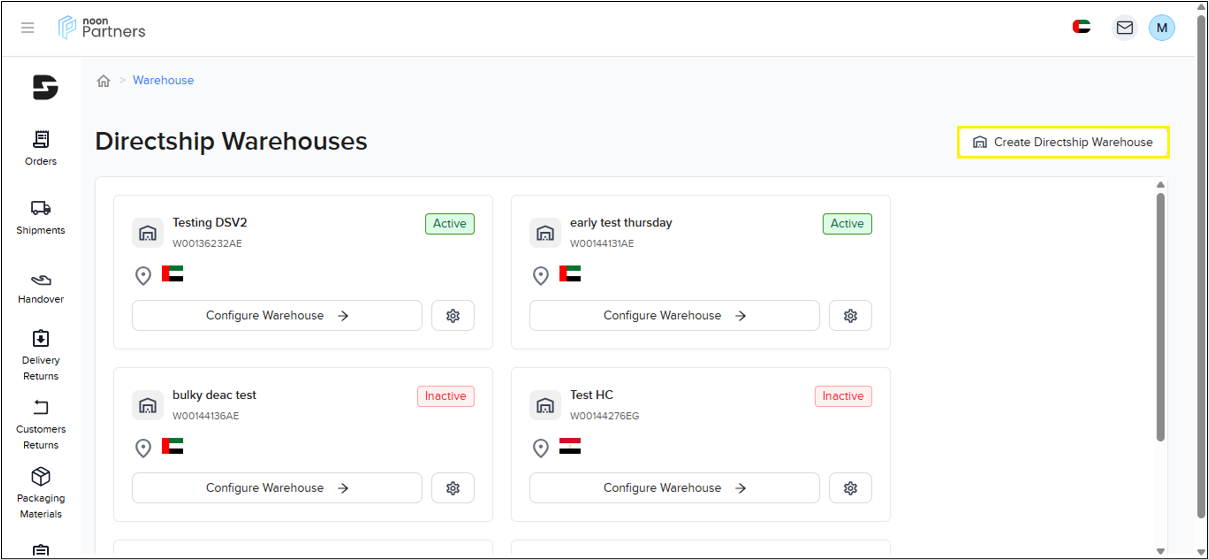Click the warehouse list scrollbar
This screenshot has height=559, width=1209.
[1160, 316]
